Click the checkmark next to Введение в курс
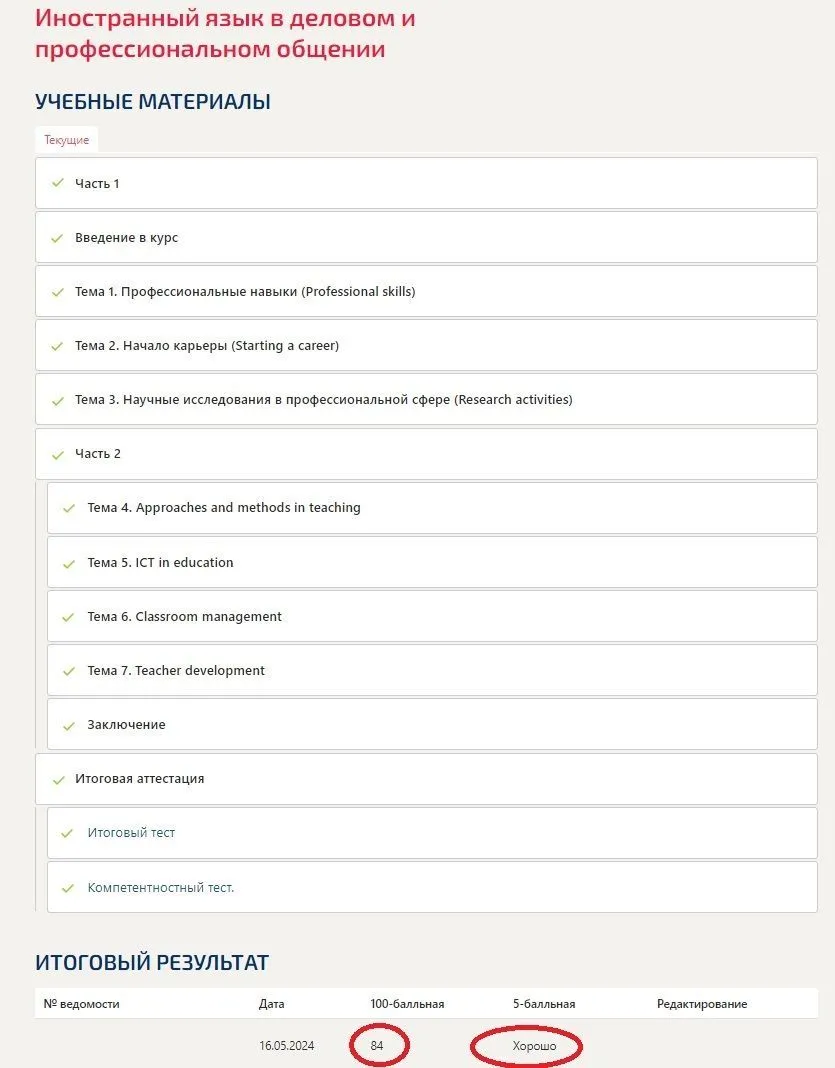 pos(57,238)
